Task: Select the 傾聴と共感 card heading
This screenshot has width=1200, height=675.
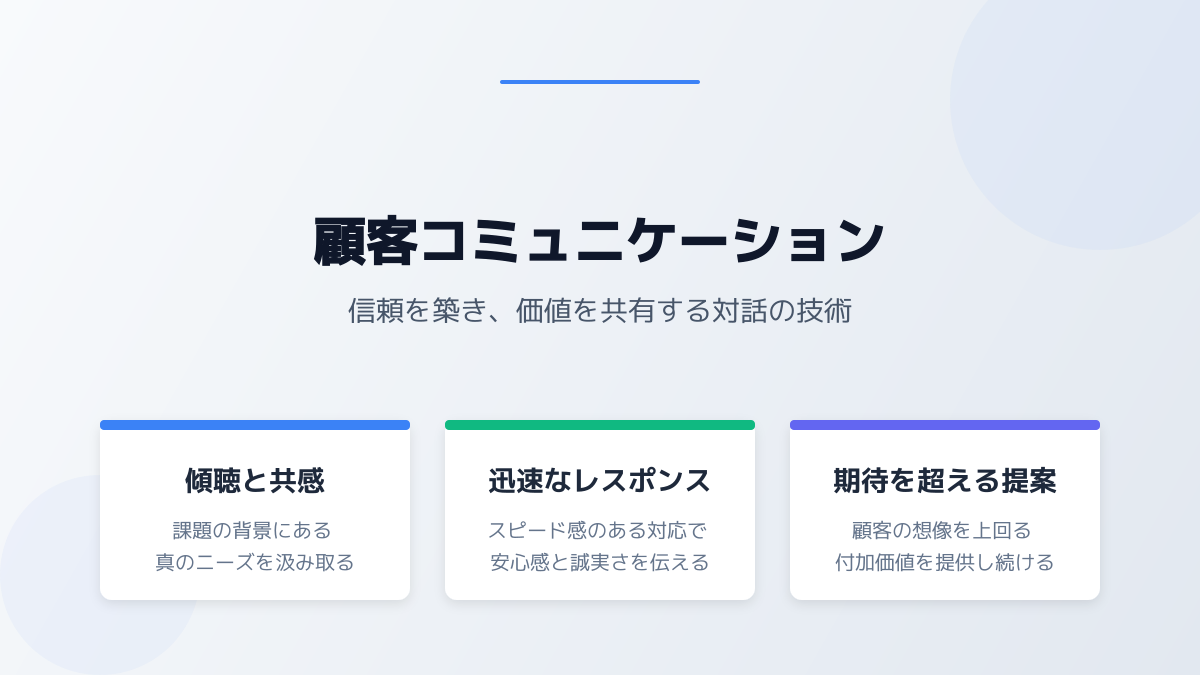Action: coord(255,481)
